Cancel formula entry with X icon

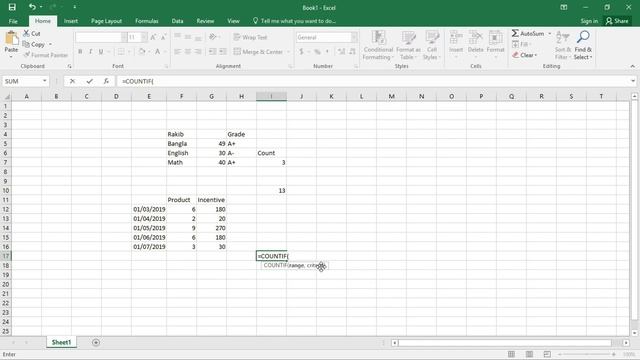click(x=72, y=81)
